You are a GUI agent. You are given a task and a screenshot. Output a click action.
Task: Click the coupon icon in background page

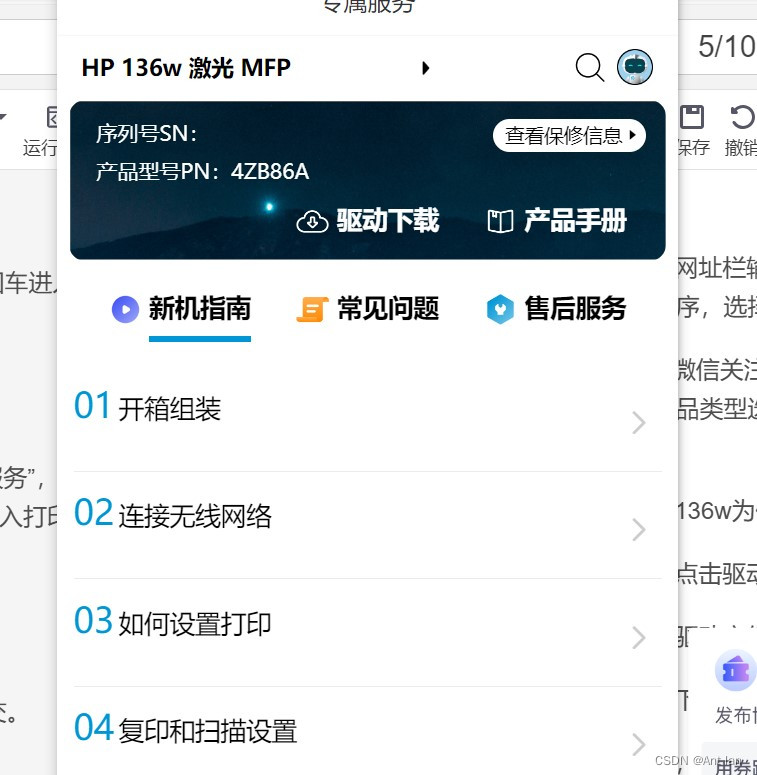735,671
